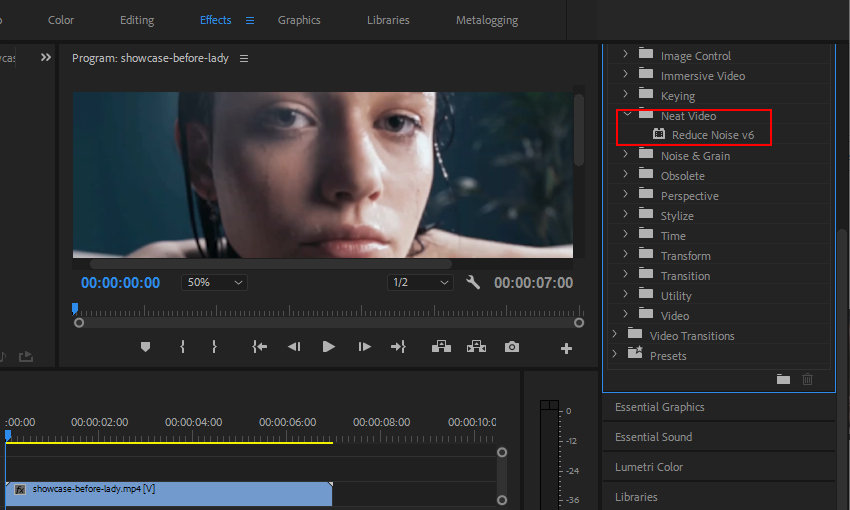Open Program panel hamburger menu
This screenshot has width=850, height=510.
244,59
